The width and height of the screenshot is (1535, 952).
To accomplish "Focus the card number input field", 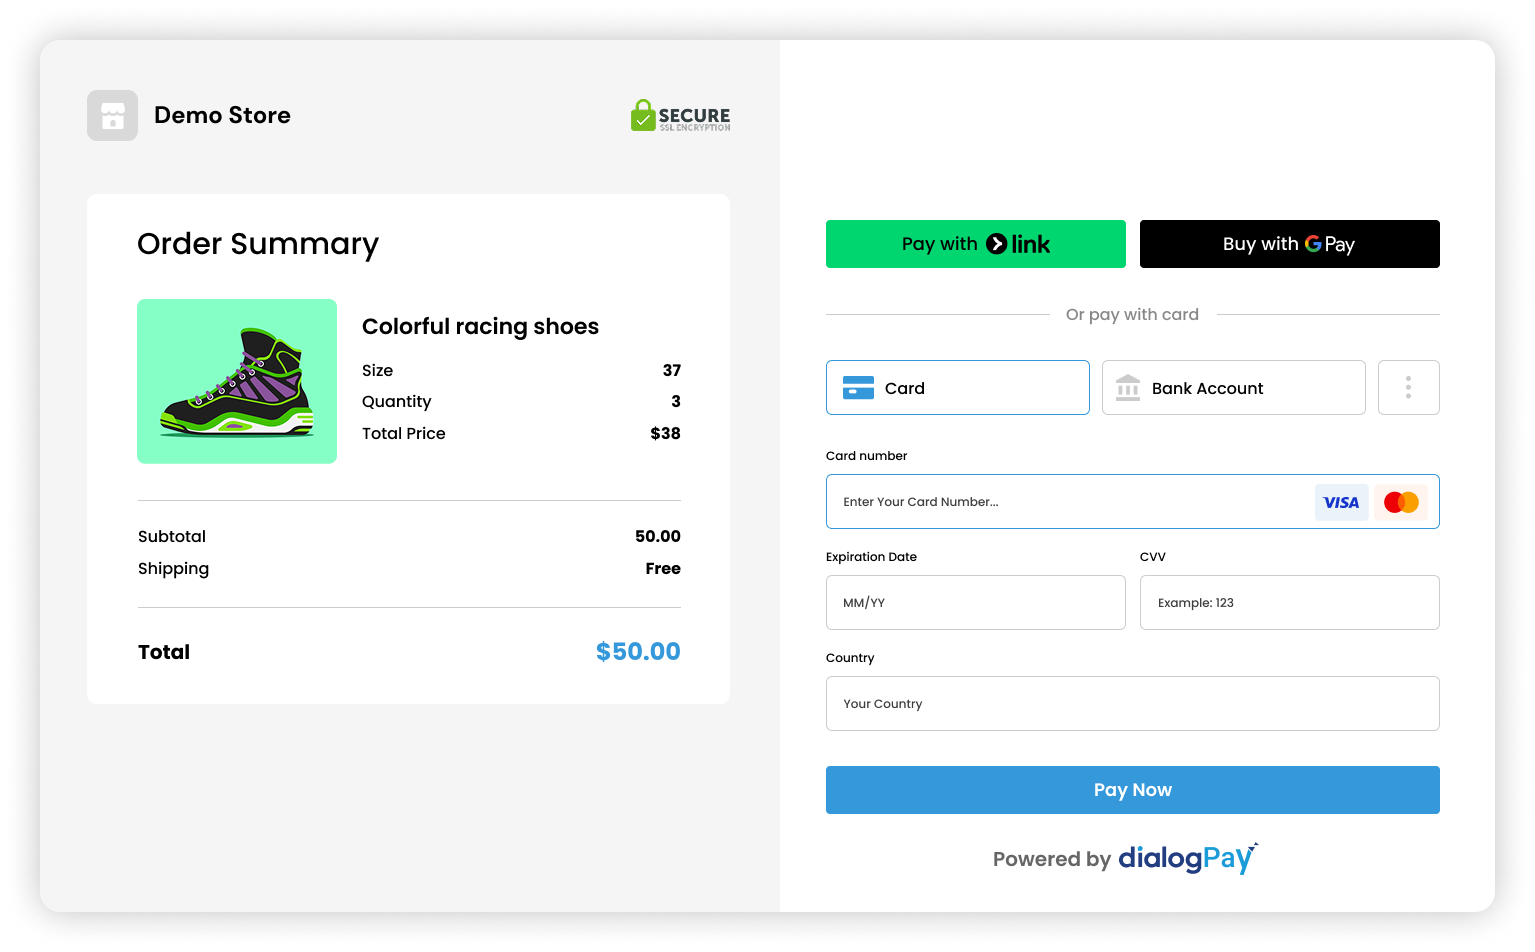I will coord(1133,502).
